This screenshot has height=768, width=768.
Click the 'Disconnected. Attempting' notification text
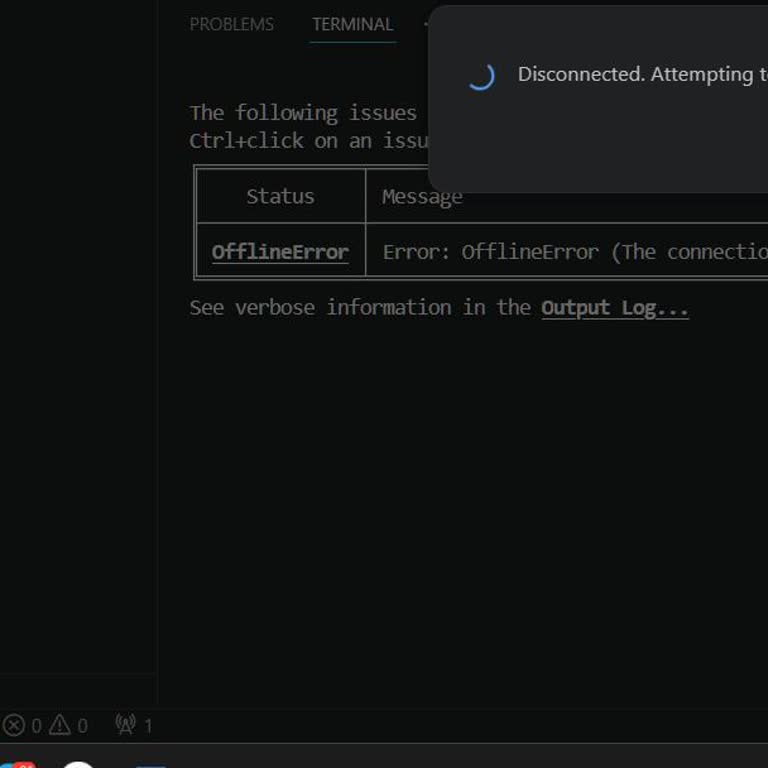(643, 75)
